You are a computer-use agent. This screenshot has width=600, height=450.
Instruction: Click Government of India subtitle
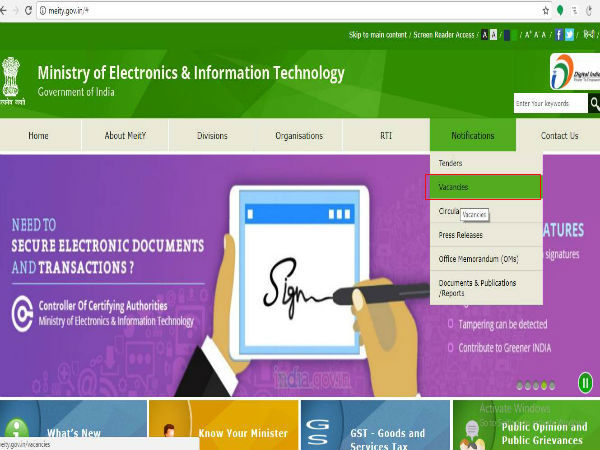pyautogui.click(x=76, y=92)
